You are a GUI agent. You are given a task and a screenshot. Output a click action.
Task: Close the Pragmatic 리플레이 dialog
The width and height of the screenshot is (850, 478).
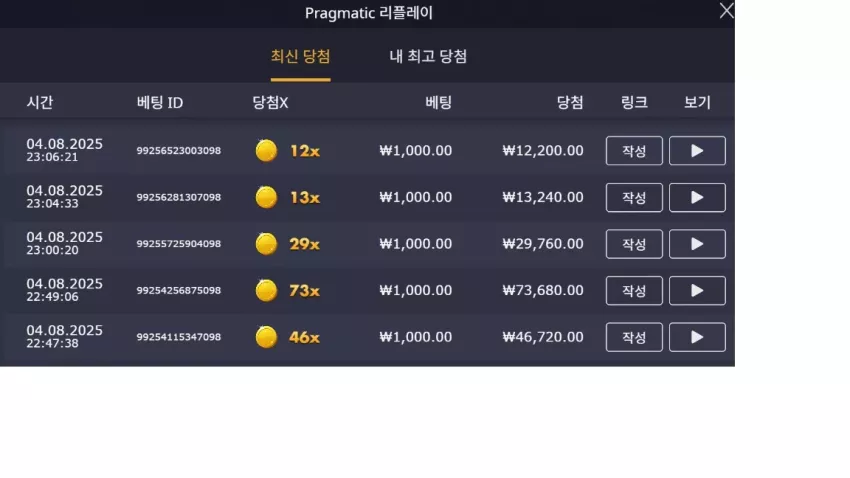click(x=726, y=11)
